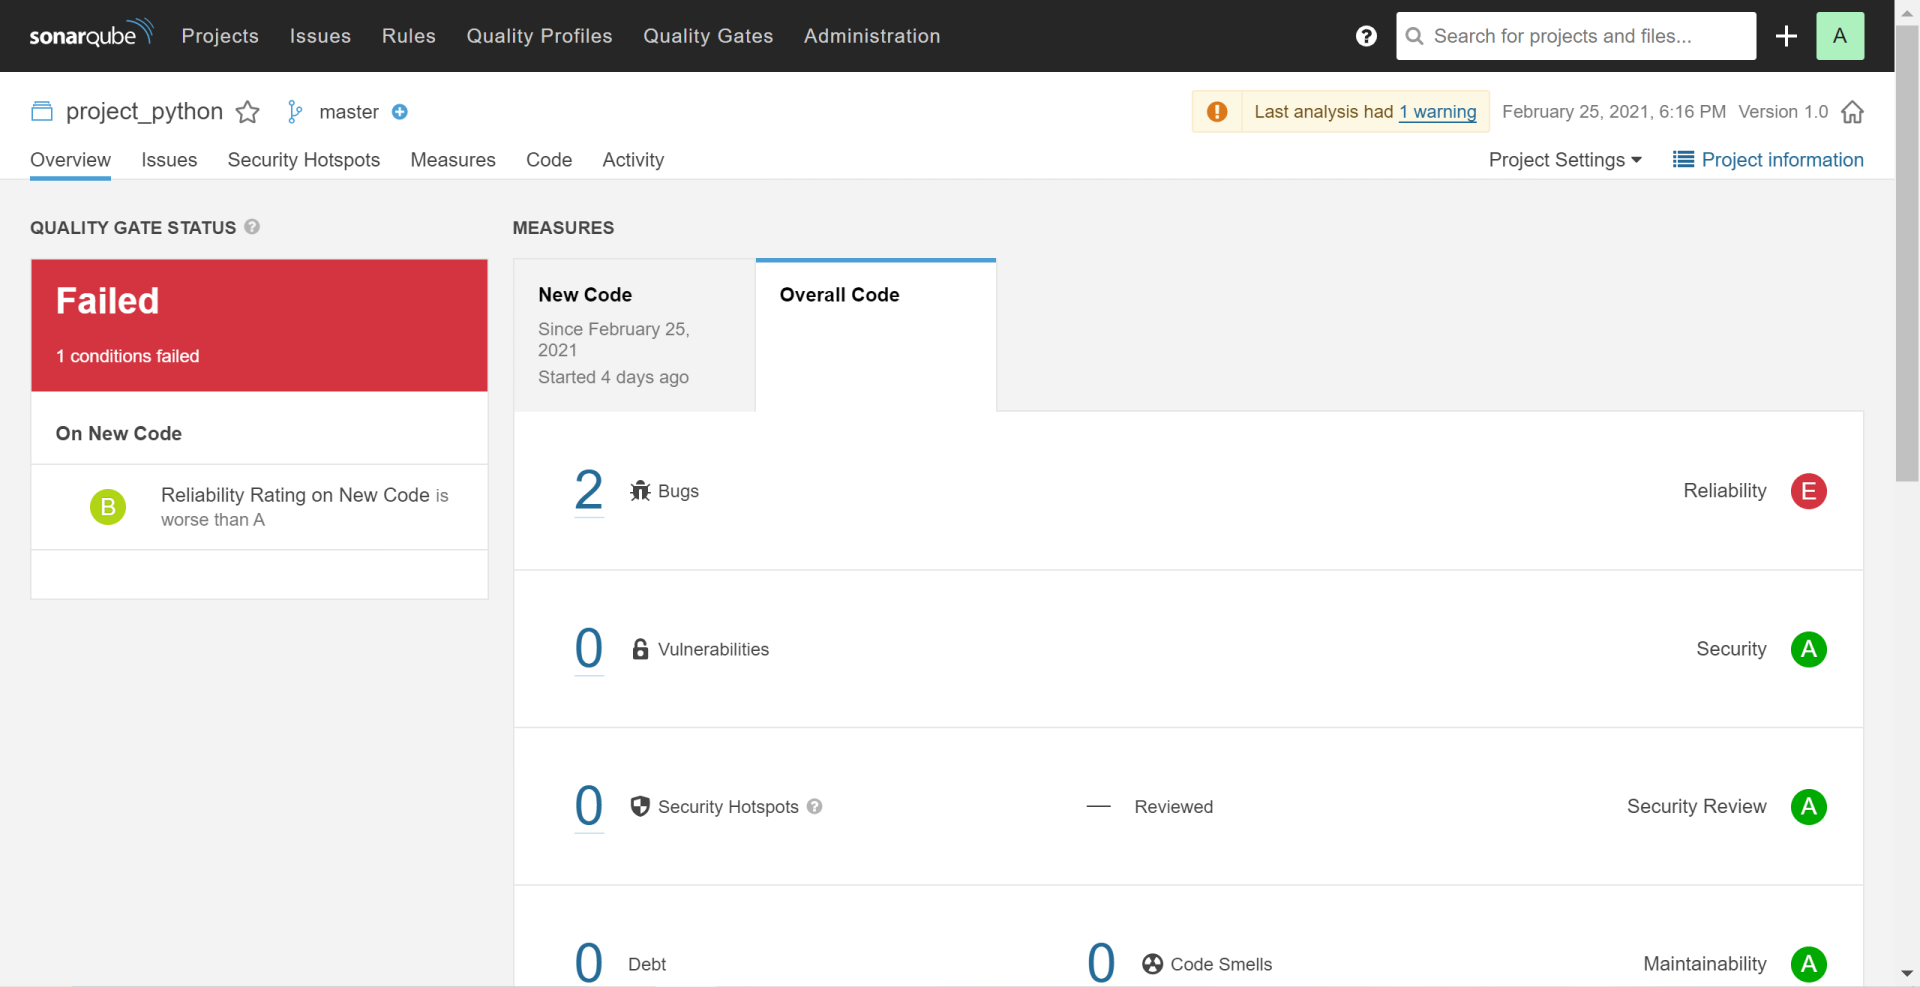Click the search projects and files field
Screen dimensions: 1920x987
tap(1576, 36)
